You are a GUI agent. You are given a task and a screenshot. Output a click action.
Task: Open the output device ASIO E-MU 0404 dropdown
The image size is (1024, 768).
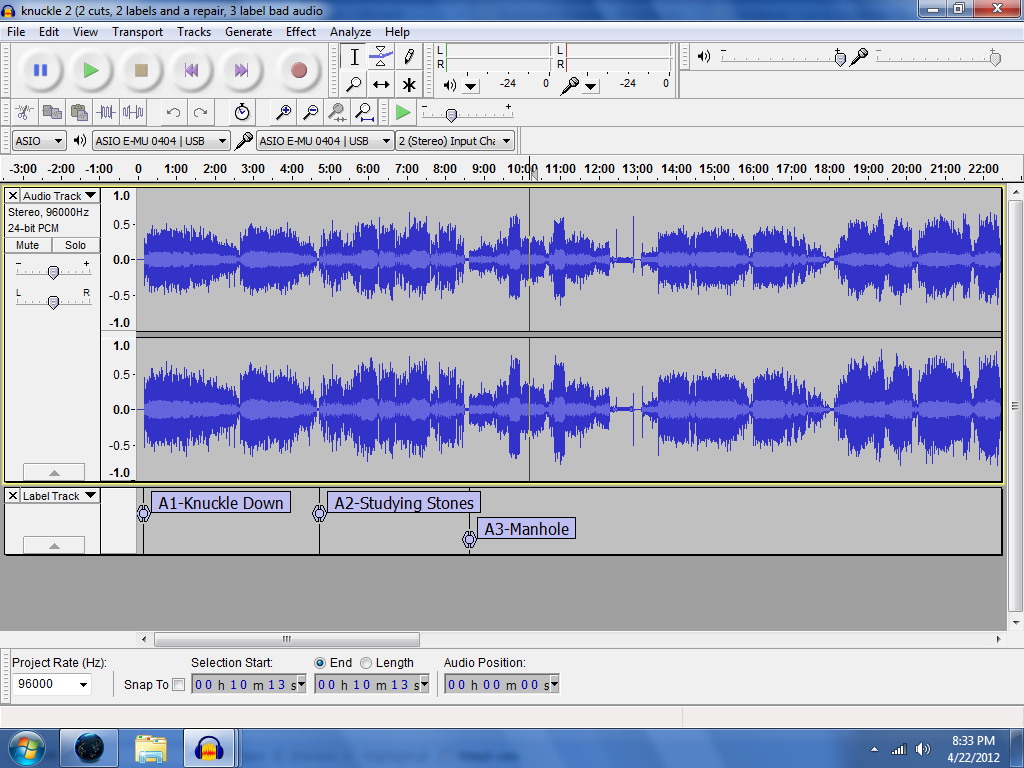(161, 140)
